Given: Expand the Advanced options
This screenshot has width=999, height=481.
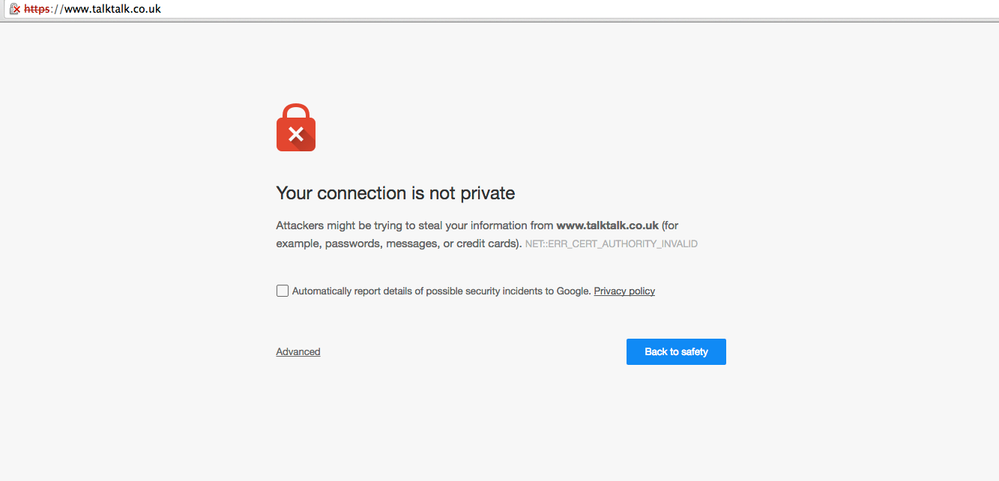Looking at the screenshot, I should 298,352.
